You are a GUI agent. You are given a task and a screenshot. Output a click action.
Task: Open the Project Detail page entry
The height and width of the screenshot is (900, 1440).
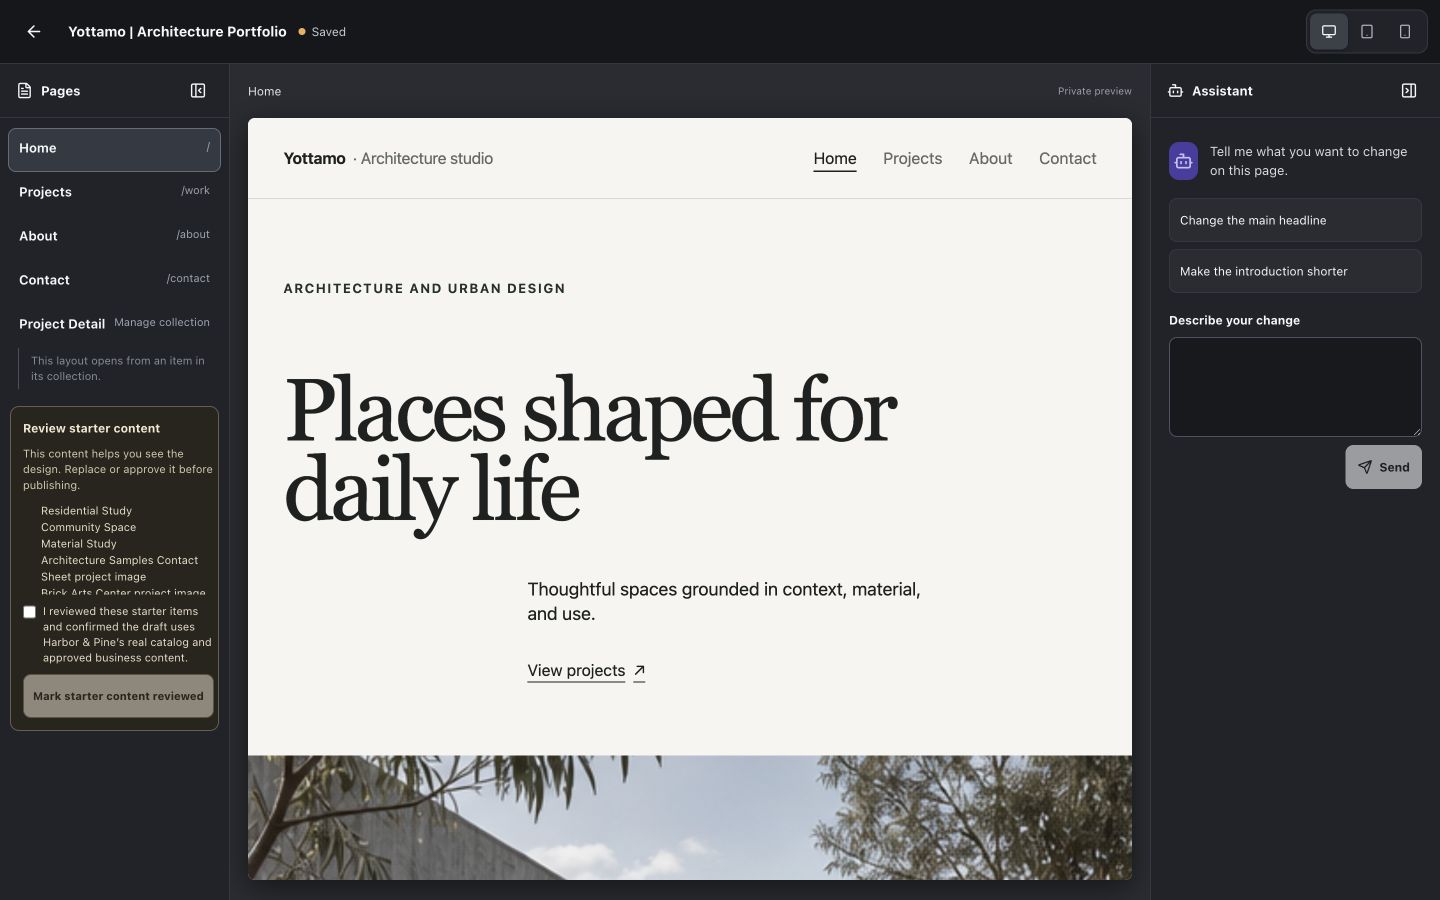62,324
